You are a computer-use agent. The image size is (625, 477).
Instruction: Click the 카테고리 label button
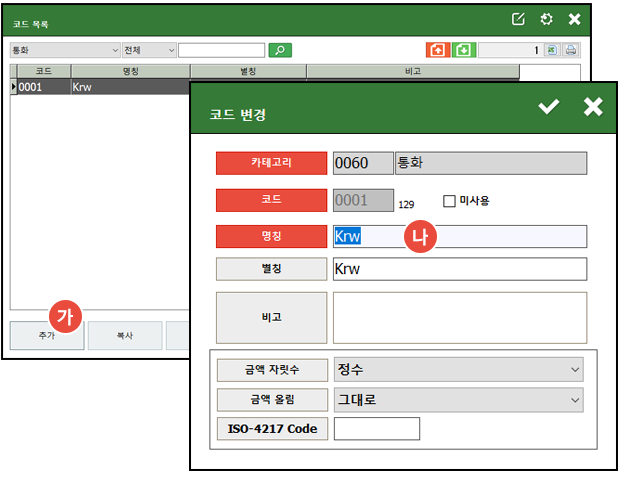[271, 163]
